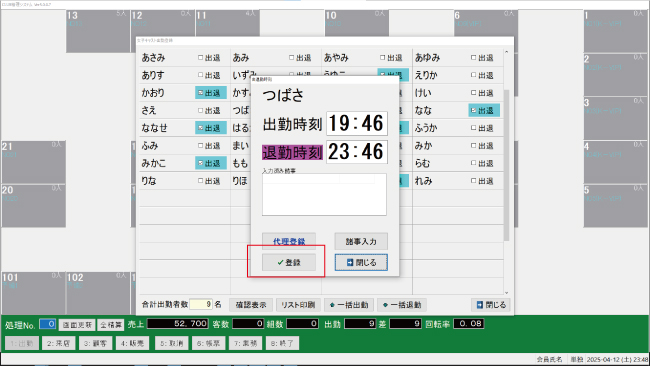Viewport: 650px width, 366px height.
Task: Click the 全精算 button
Action: 111,325
